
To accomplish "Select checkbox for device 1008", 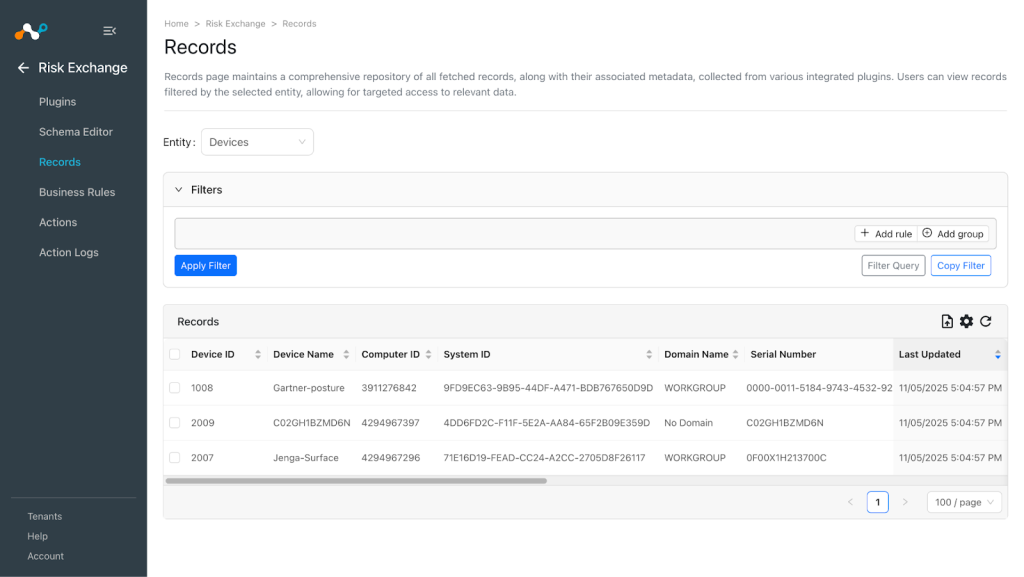I will click(174, 388).
